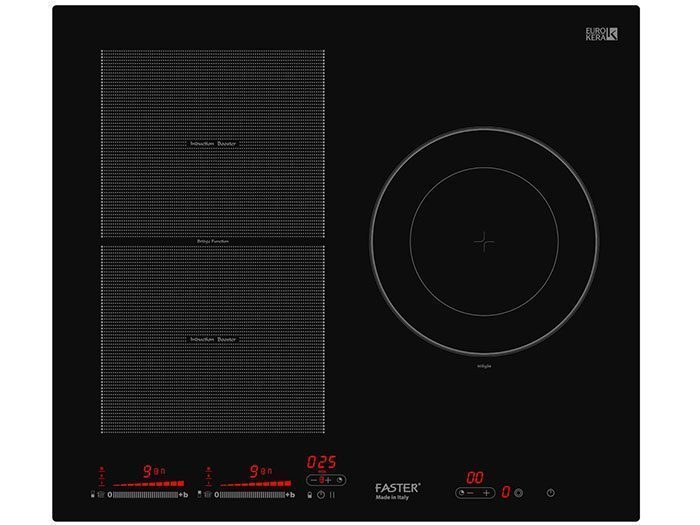Tap the round button next to the right zone's 0
Image resolution: width=700 pixels, height=525 pixels.
click(519, 493)
